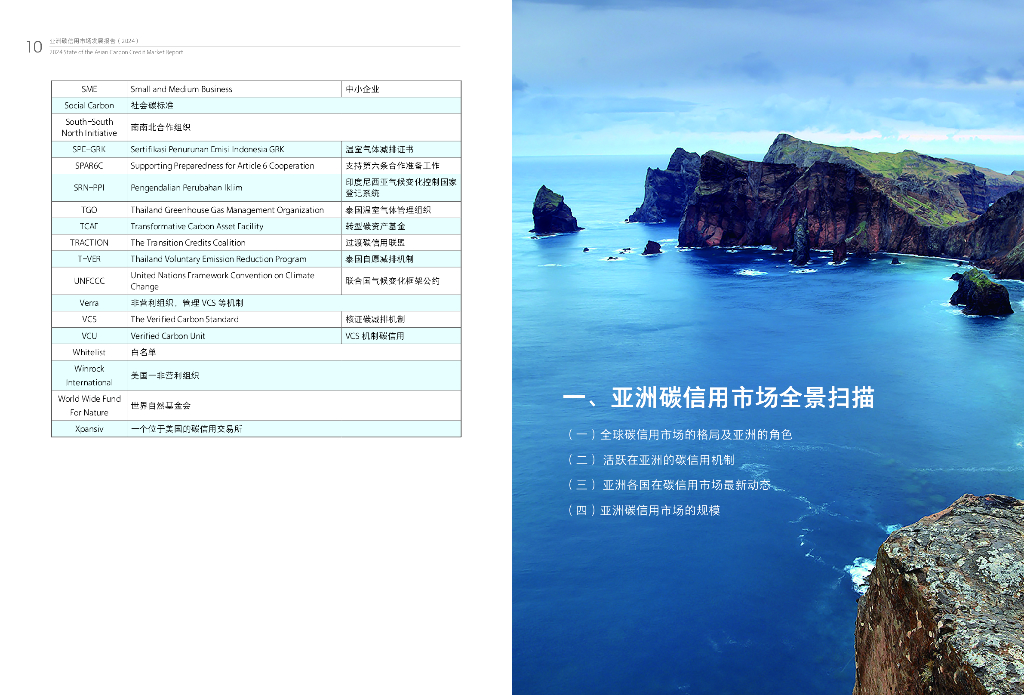The height and width of the screenshot is (695, 1024).
Task: Click the SPE-GRK abbreviation cell
Action: click(x=89, y=148)
